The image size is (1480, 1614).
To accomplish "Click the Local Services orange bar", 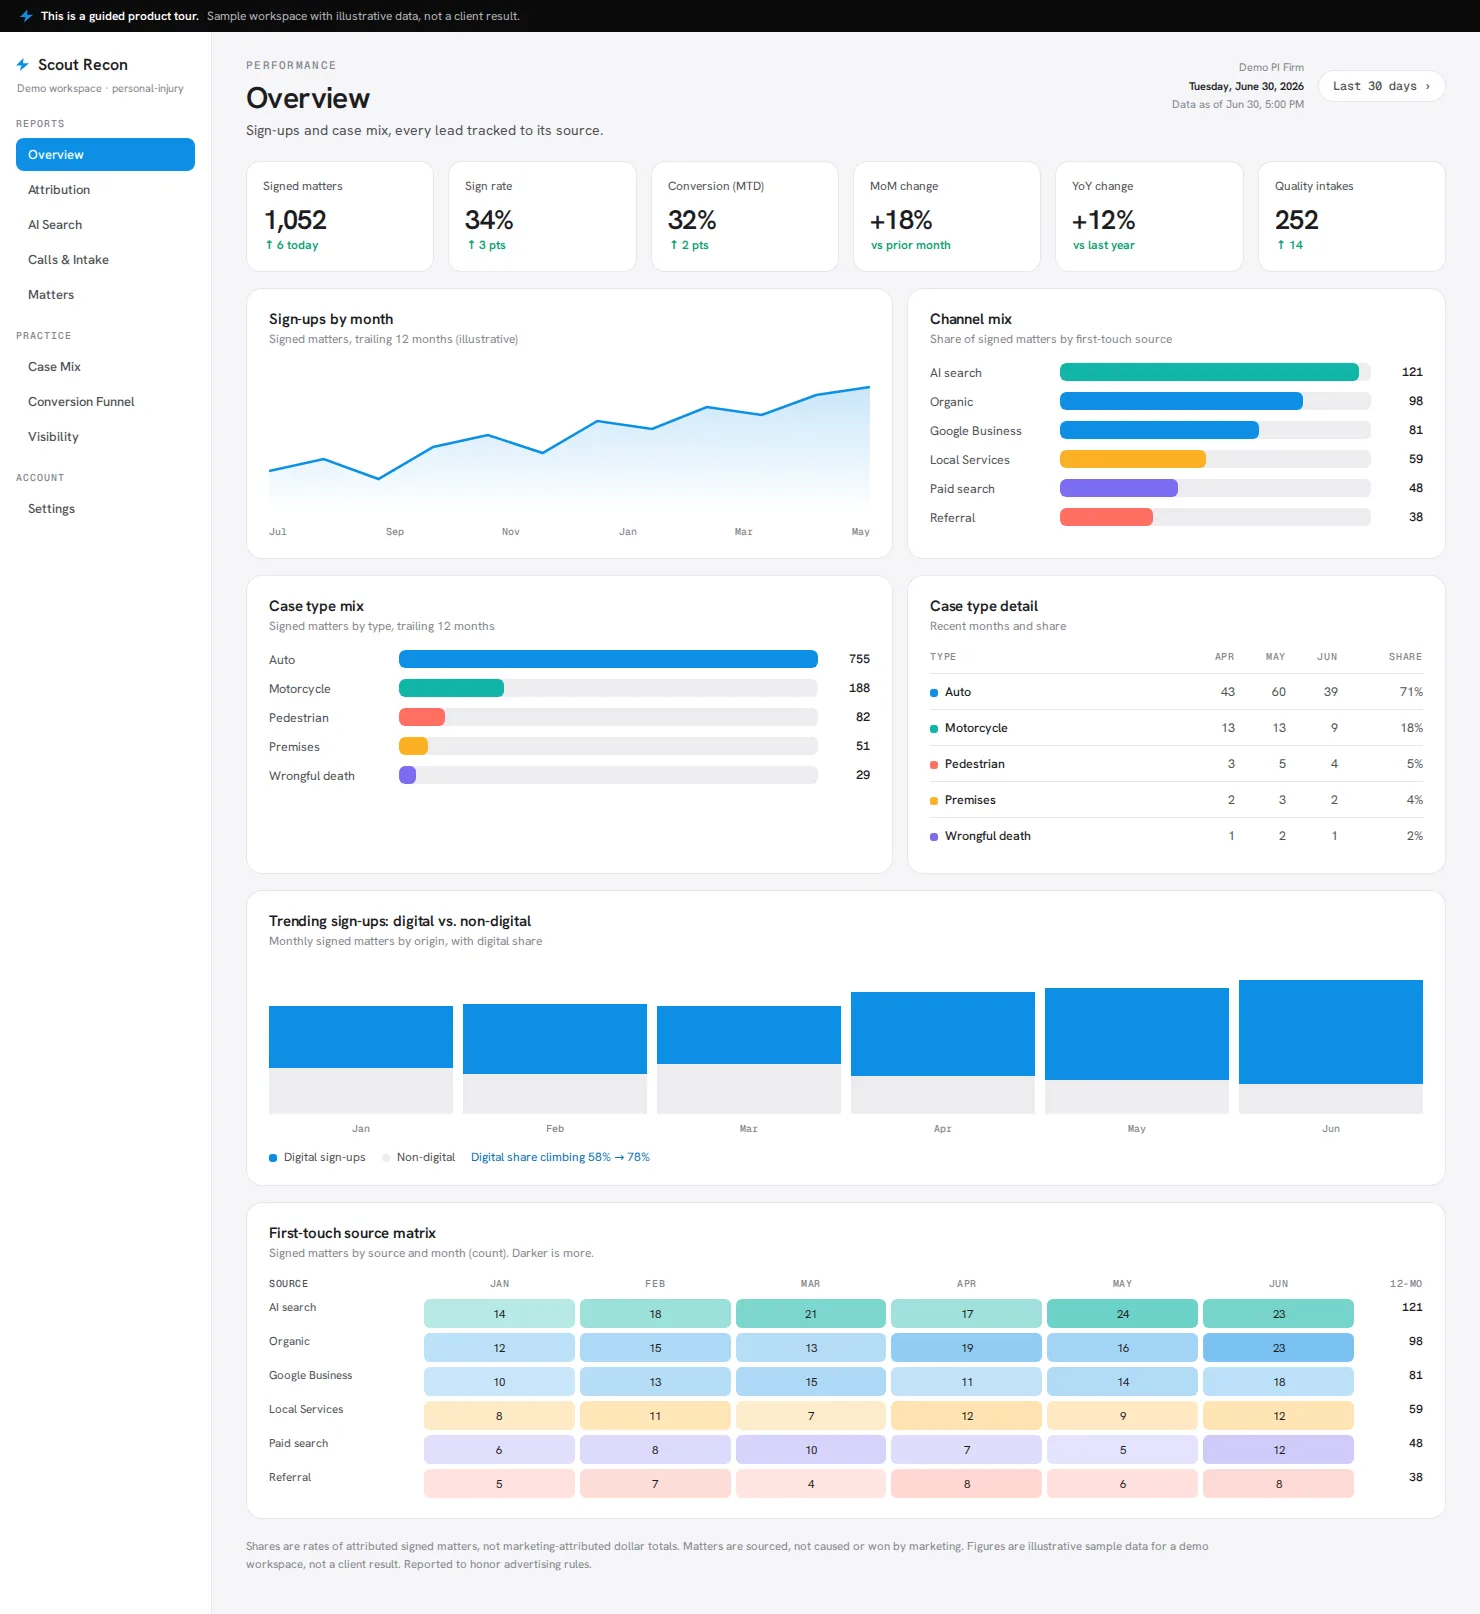I will tap(1133, 459).
